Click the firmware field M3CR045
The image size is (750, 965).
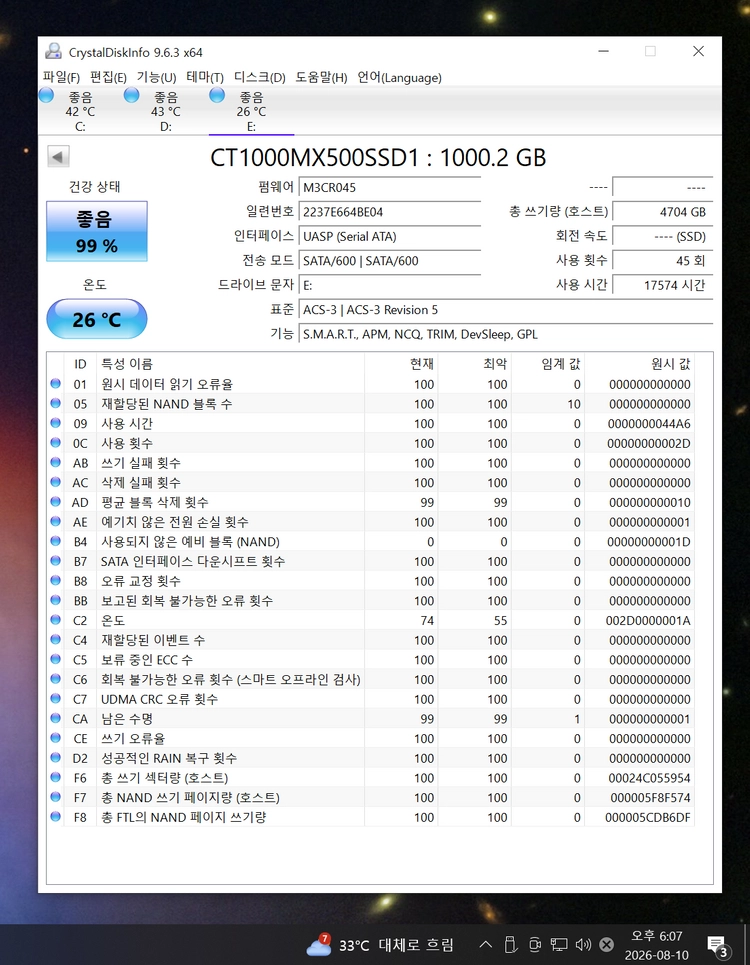(x=389, y=188)
